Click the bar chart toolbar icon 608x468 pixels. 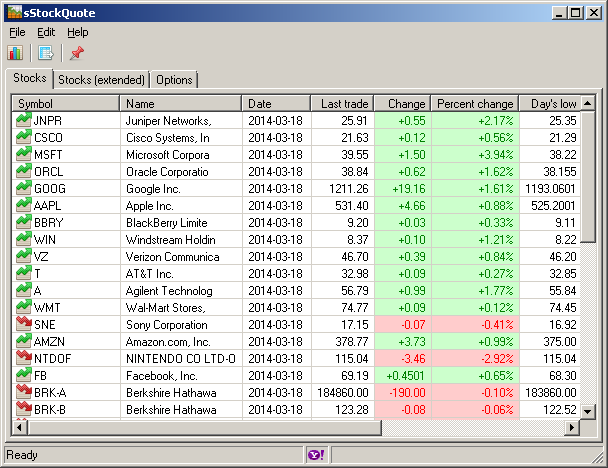15,53
